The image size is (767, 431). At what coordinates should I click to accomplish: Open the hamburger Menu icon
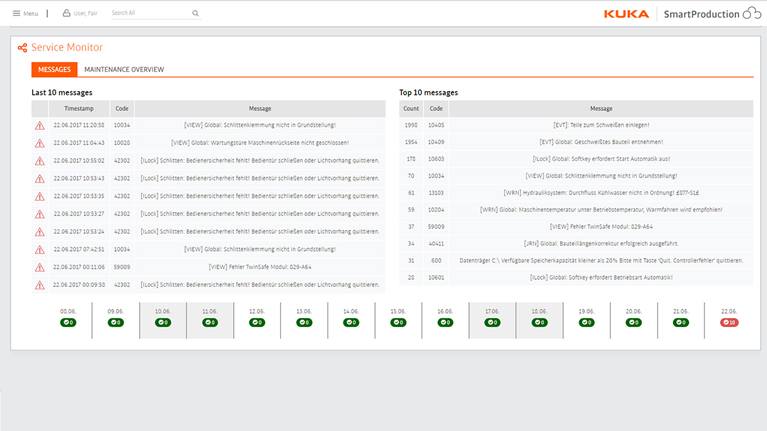point(16,14)
